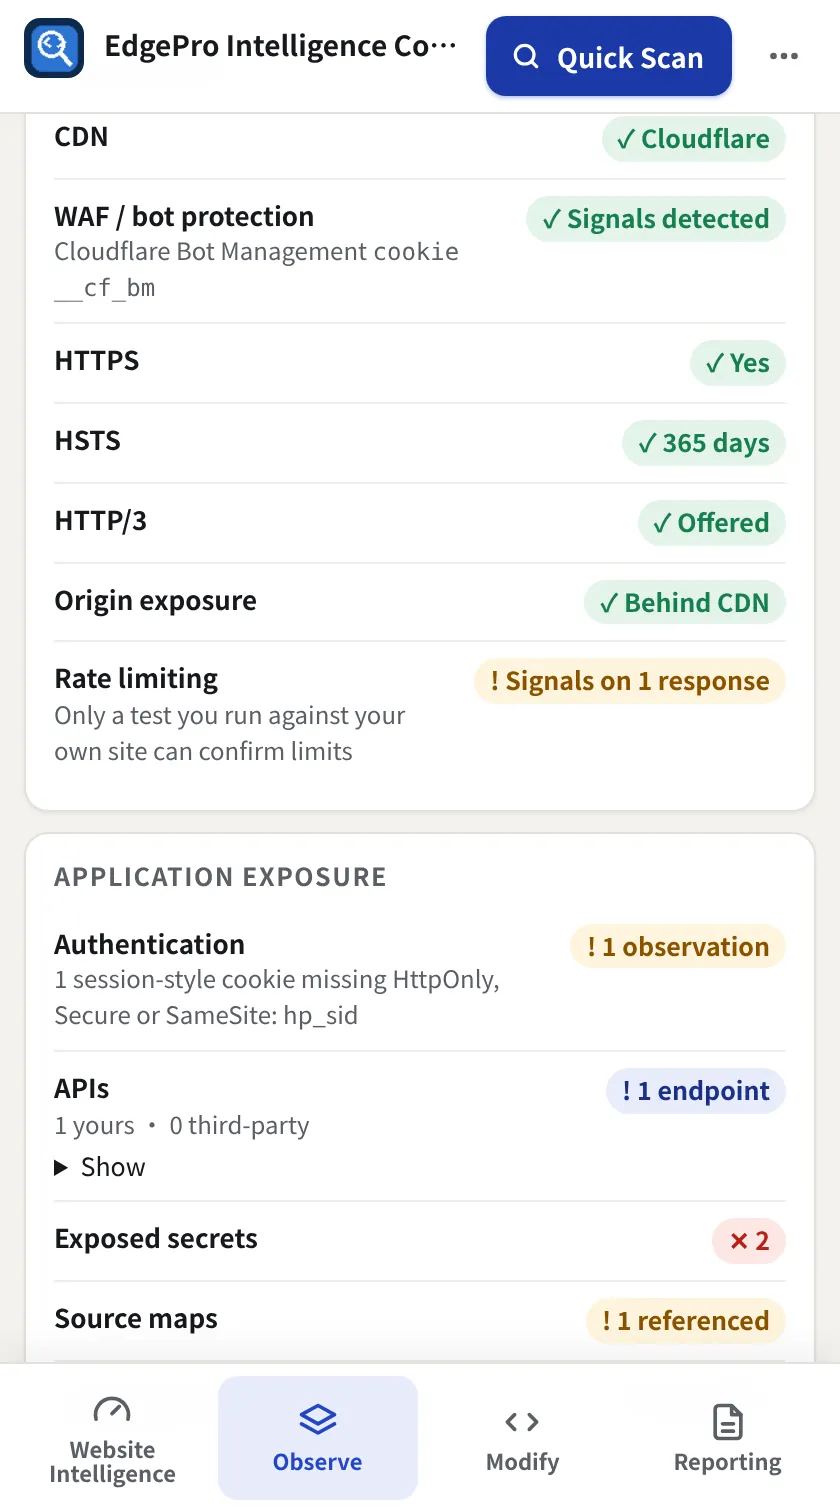Click the EdgePro magnifier app logo

54,47
